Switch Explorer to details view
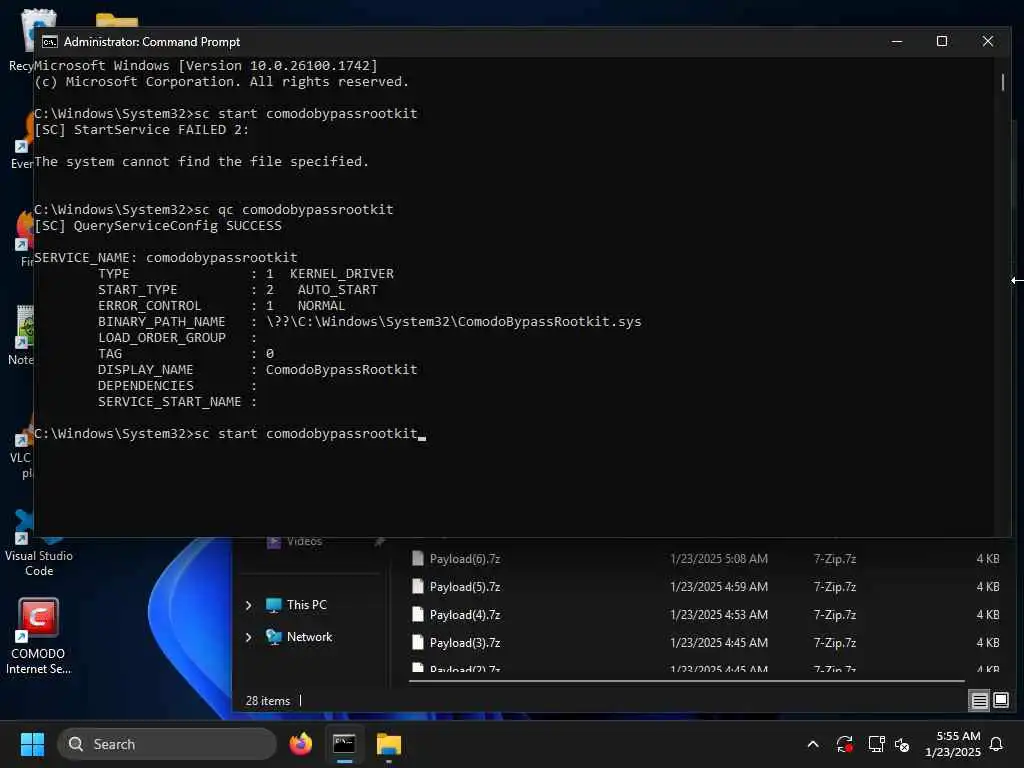This screenshot has width=1024, height=768. (979, 701)
